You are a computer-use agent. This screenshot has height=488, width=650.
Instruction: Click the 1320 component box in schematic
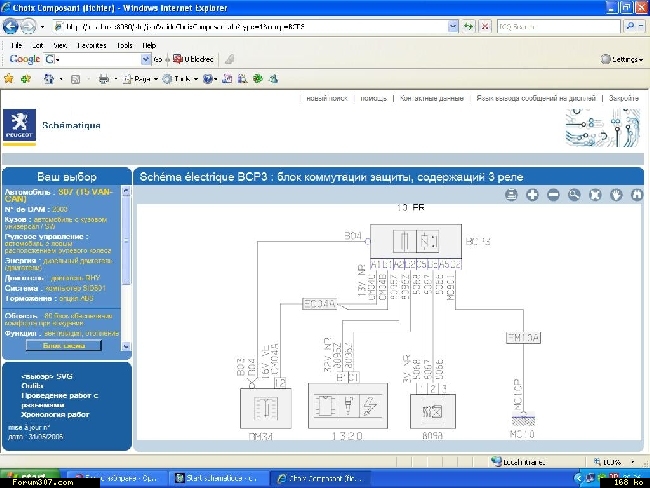pyautogui.click(x=348, y=406)
